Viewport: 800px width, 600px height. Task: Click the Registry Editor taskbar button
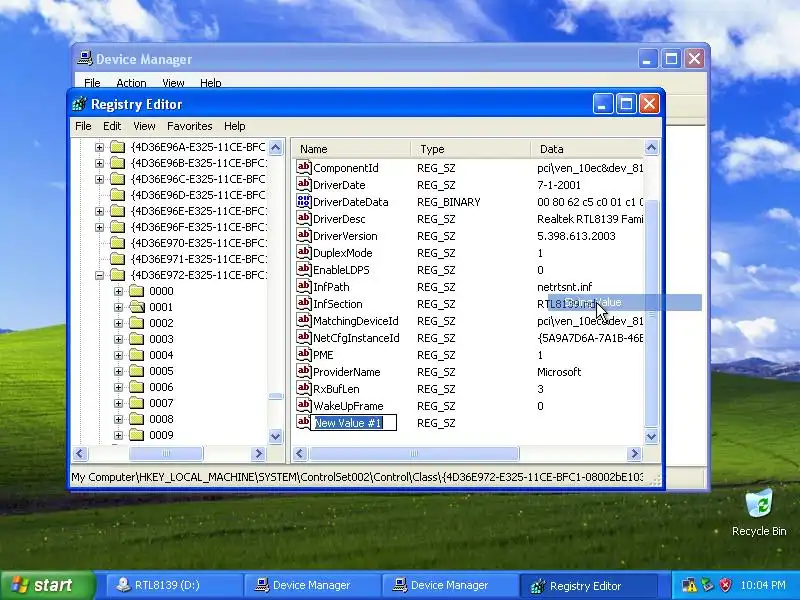click(x=588, y=585)
